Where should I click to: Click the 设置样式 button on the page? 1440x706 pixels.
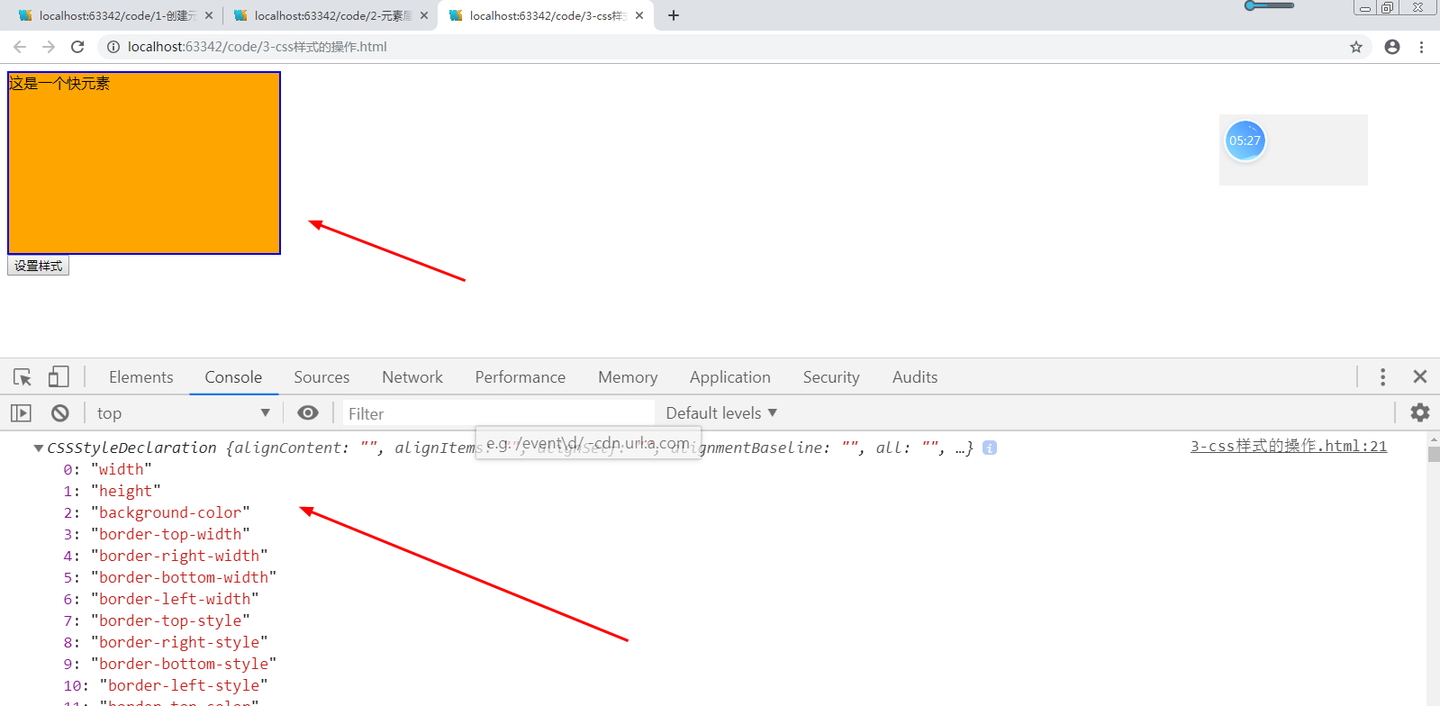tap(37, 265)
